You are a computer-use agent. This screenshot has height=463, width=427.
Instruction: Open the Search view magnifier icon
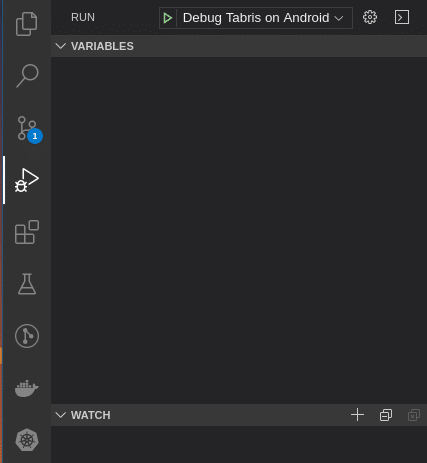coord(27,76)
